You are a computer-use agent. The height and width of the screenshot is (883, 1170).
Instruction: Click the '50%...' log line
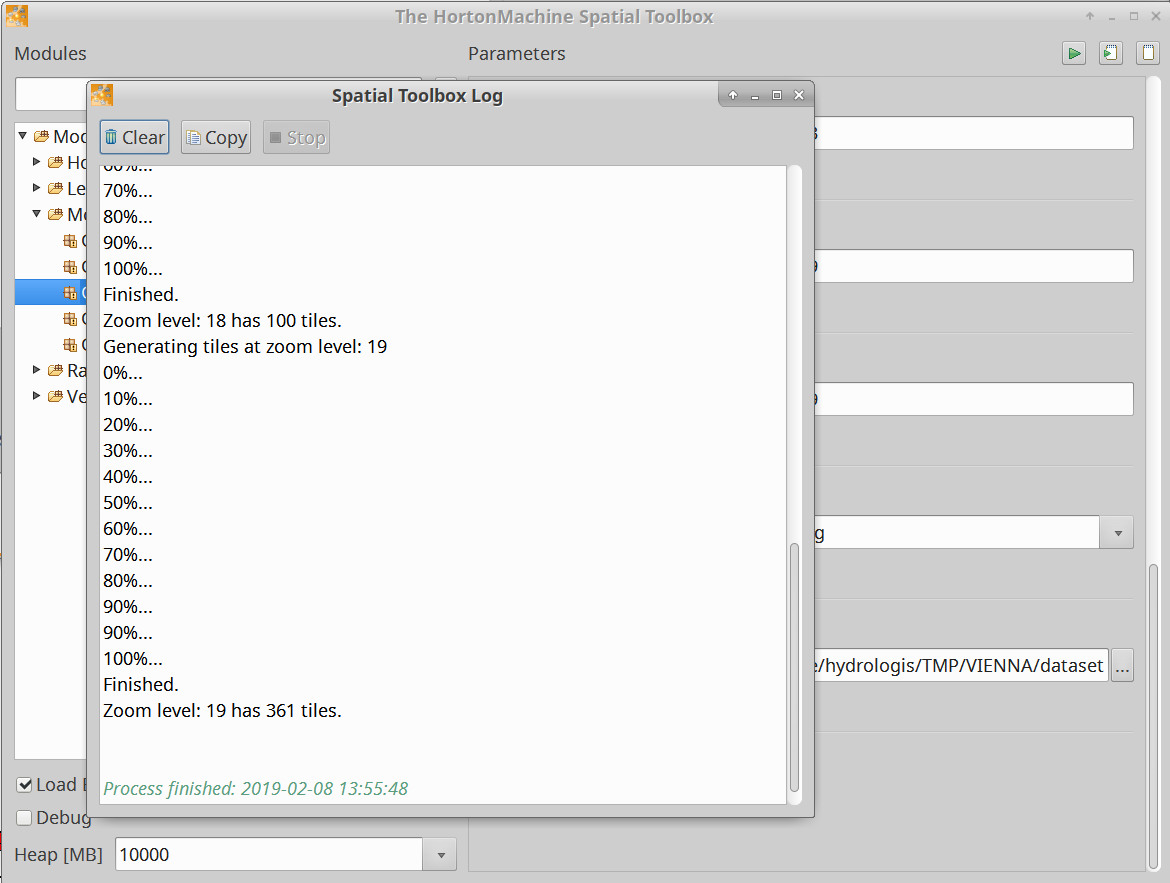click(x=128, y=503)
